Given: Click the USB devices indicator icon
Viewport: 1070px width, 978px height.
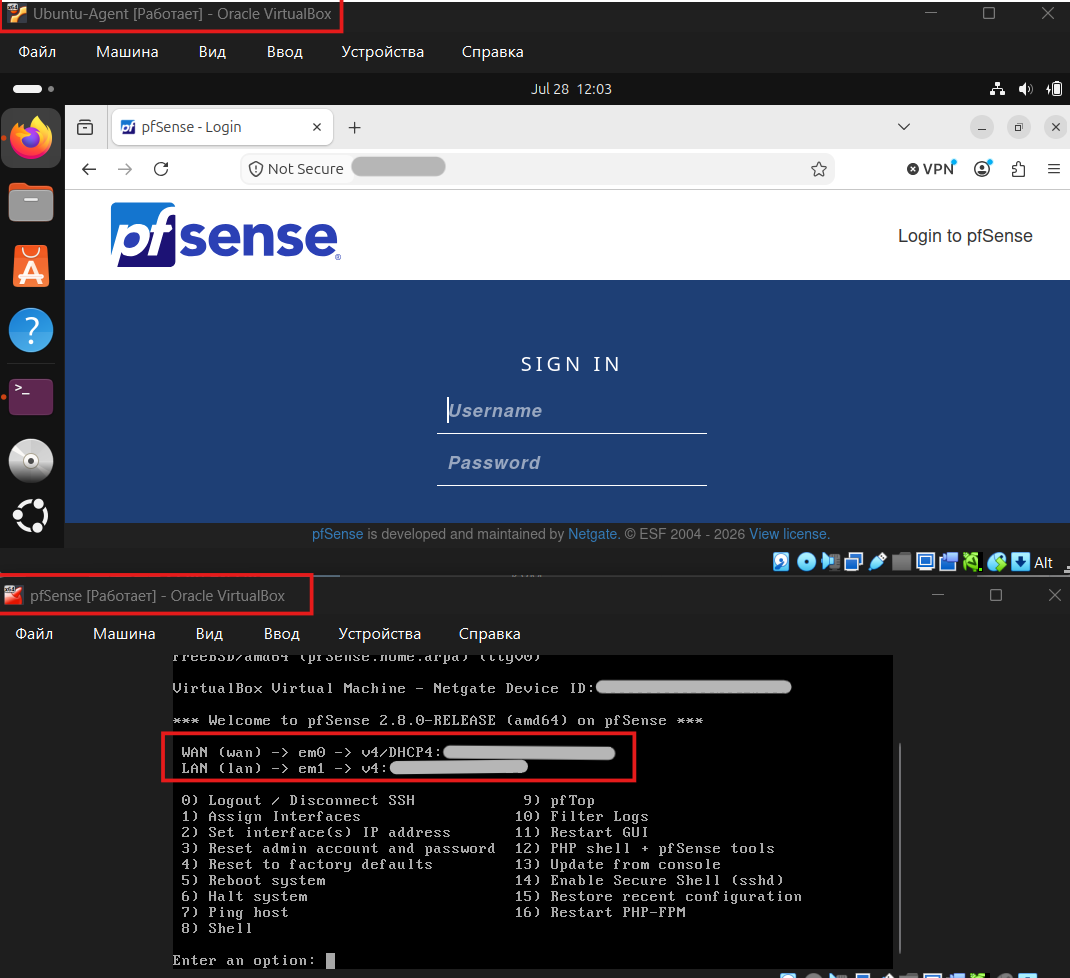Looking at the screenshot, I should (878, 562).
